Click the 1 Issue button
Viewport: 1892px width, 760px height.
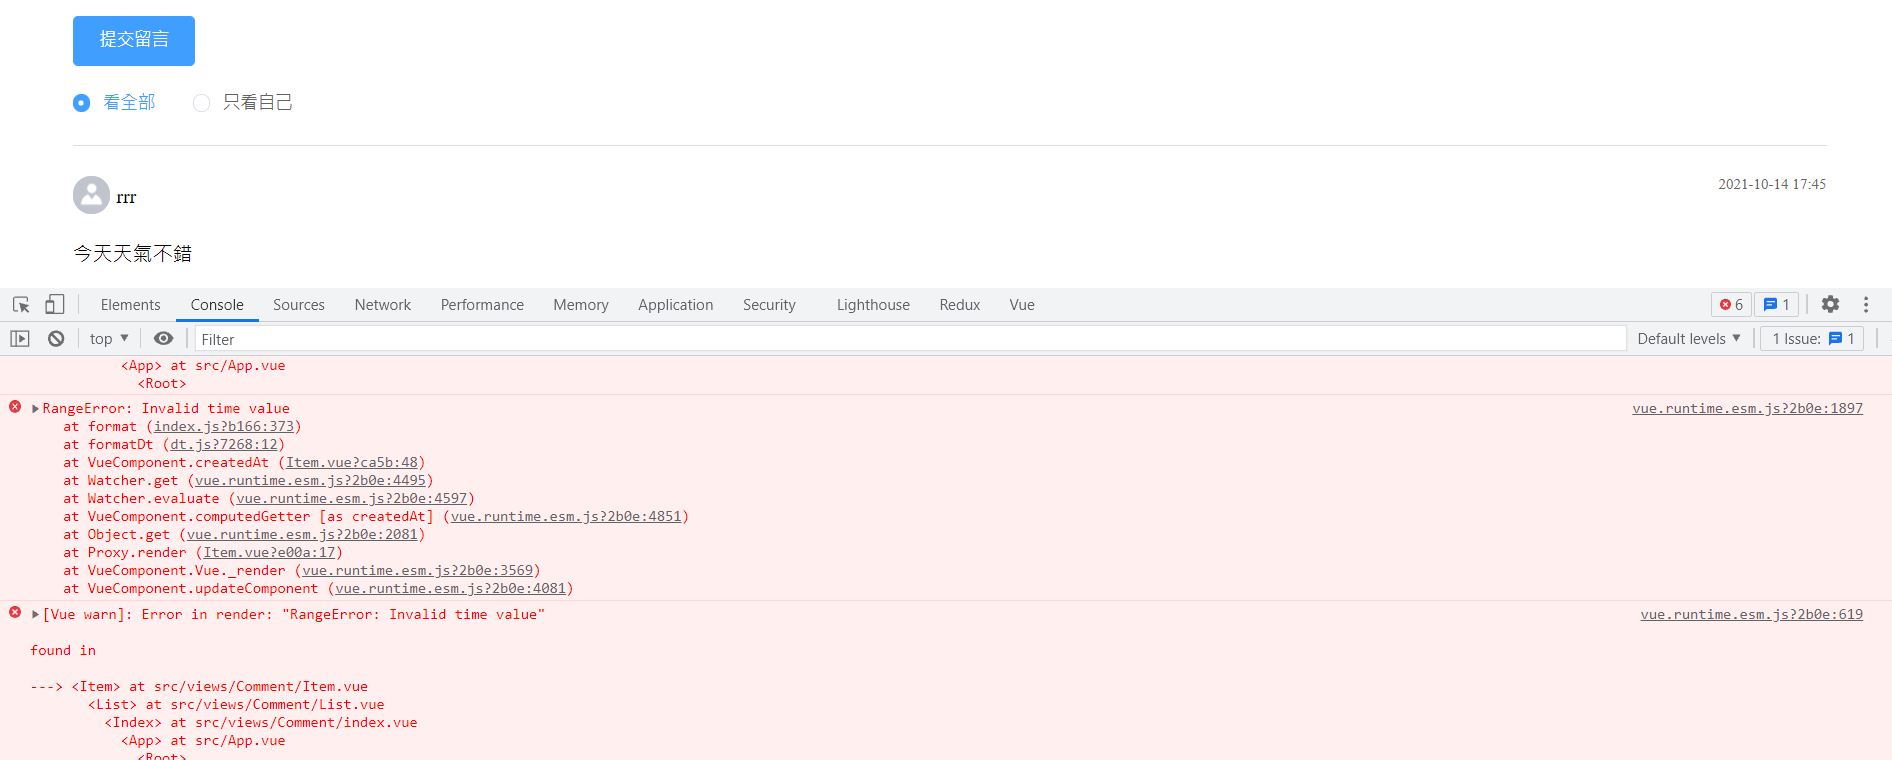(1812, 339)
